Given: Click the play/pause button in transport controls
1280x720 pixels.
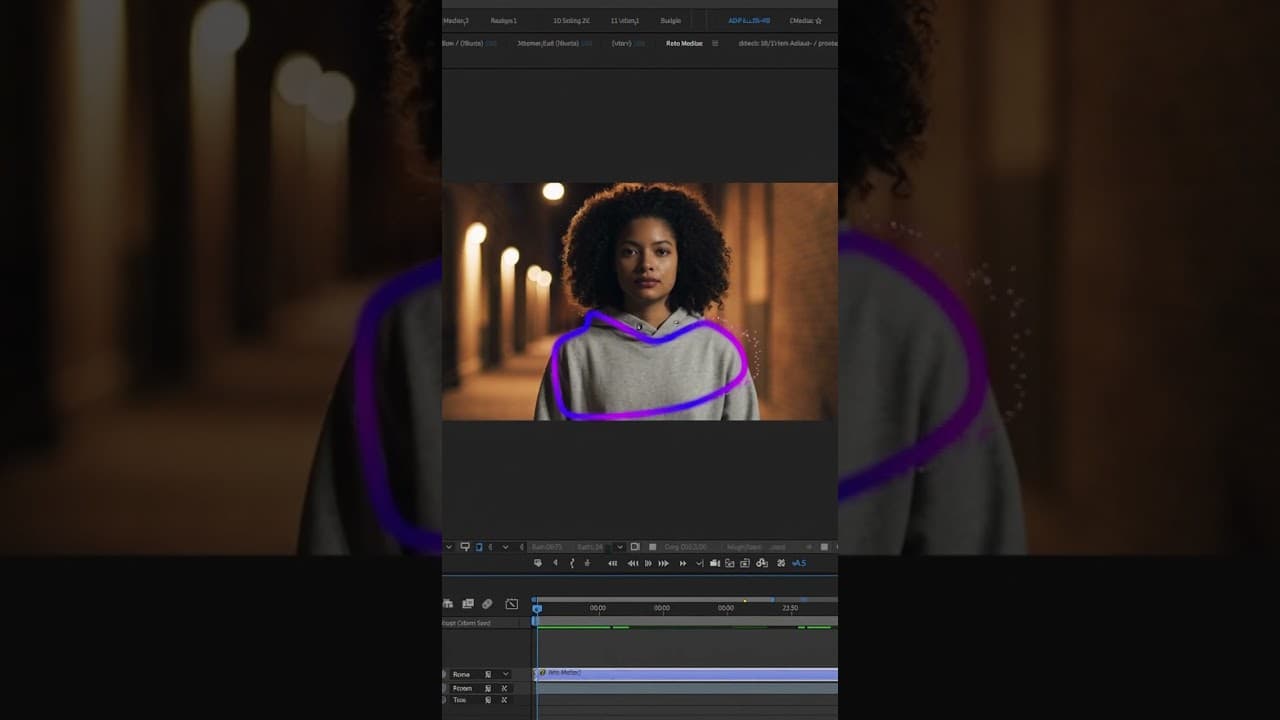Looking at the screenshot, I should point(648,564).
